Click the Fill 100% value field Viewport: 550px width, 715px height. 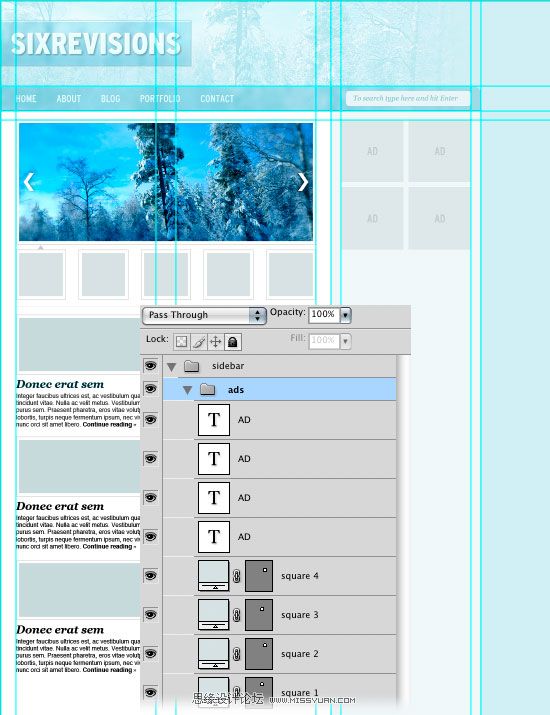(324, 341)
